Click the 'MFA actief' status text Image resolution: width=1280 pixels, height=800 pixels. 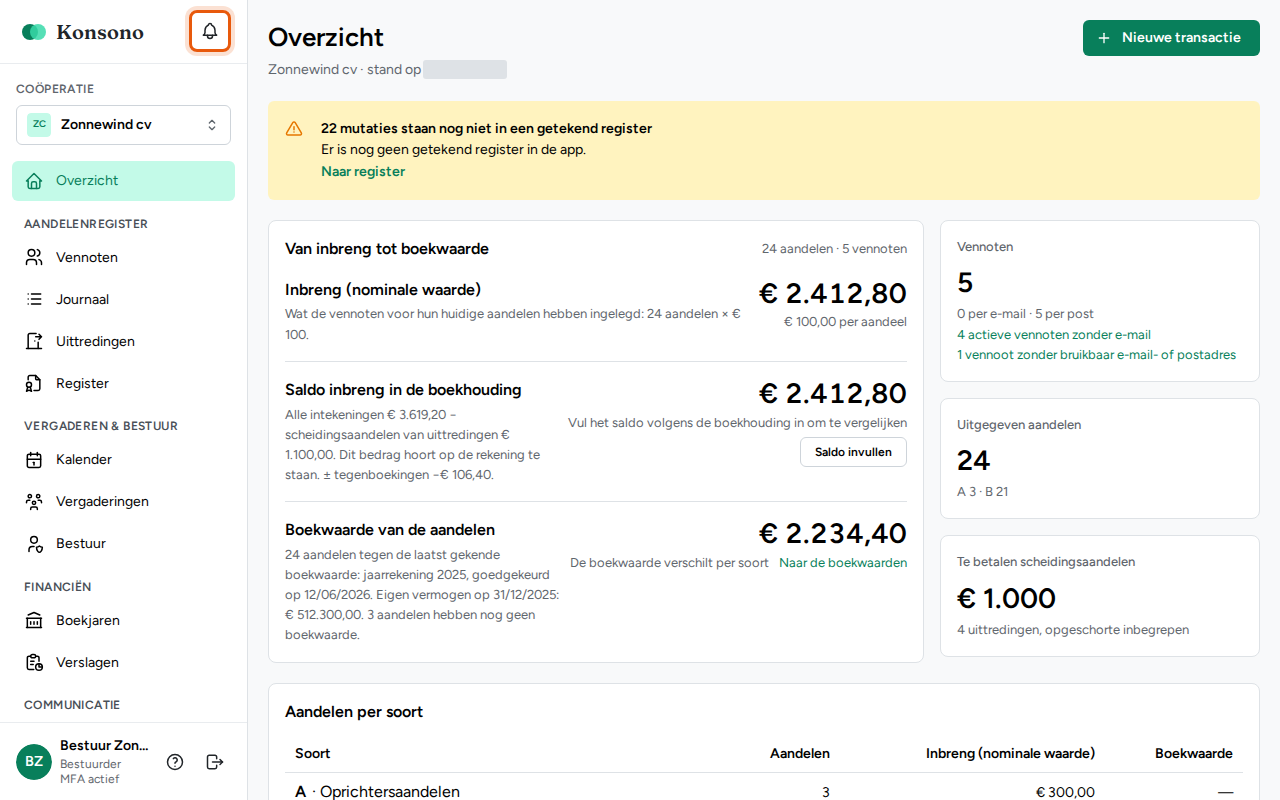pyautogui.click(x=89, y=779)
